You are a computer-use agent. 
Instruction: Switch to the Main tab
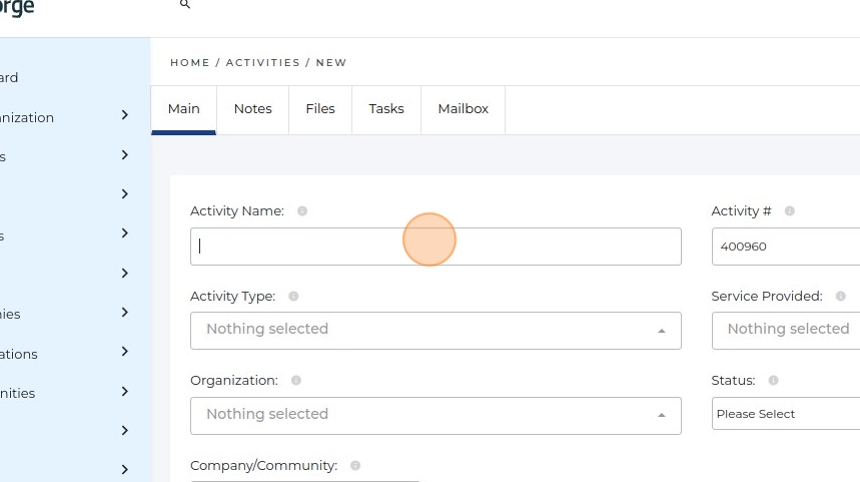[184, 109]
